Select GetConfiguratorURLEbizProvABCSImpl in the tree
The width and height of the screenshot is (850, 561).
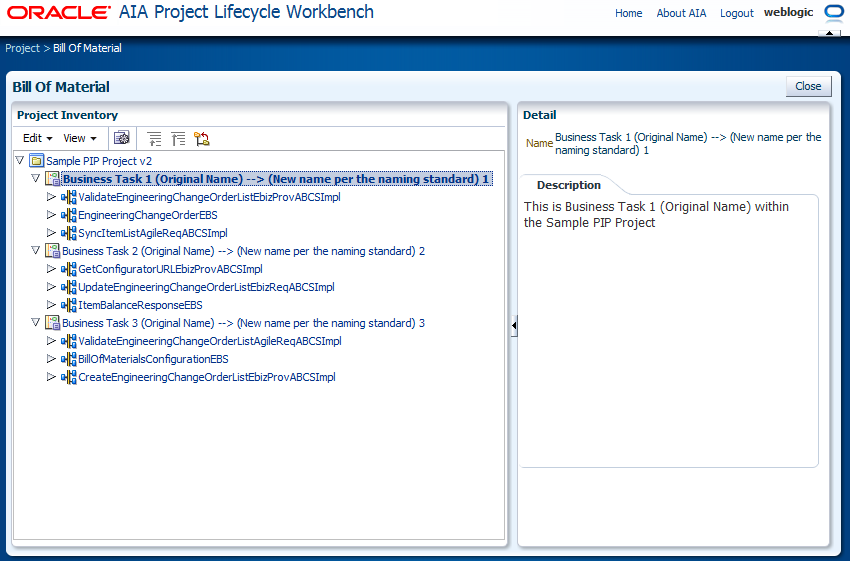(x=170, y=269)
